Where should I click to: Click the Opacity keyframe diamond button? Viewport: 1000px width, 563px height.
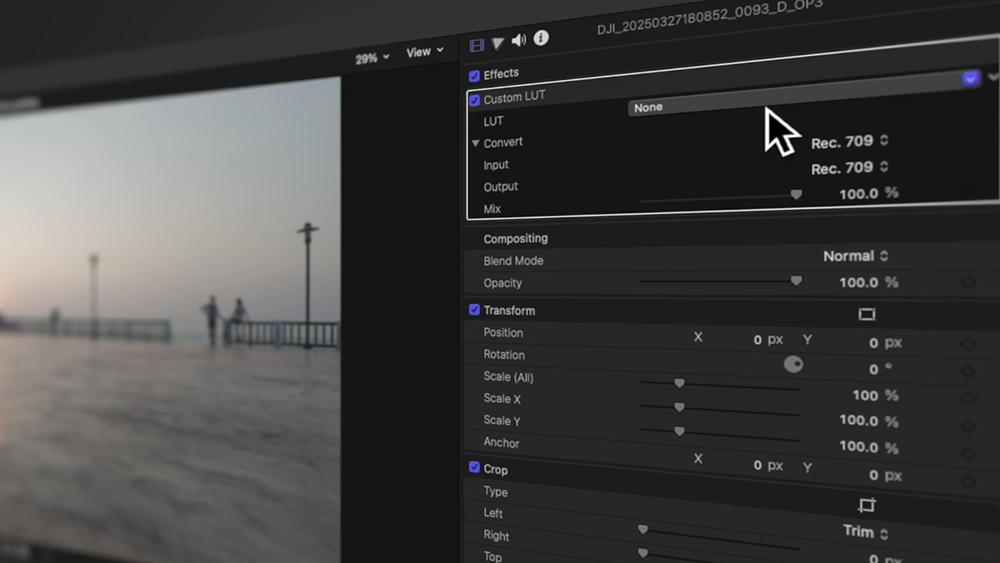(x=968, y=282)
